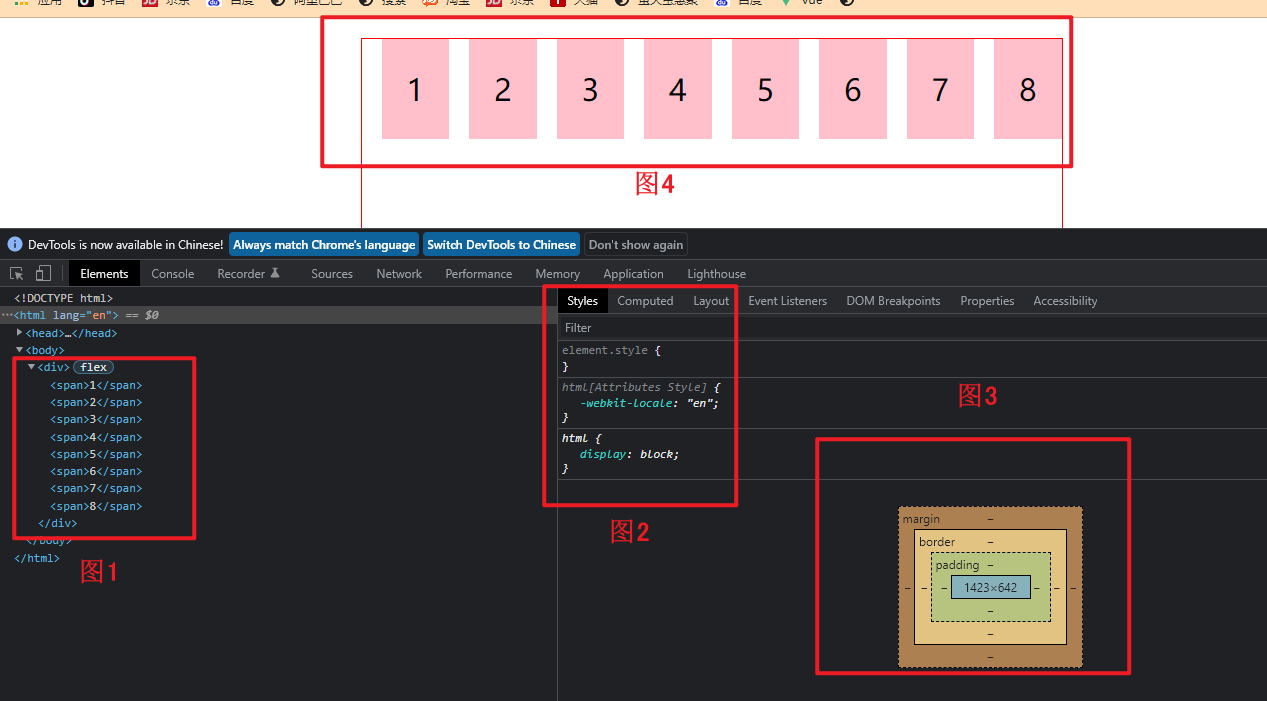Image resolution: width=1267 pixels, height=701 pixels.
Task: Click pink box number 3 on page
Action: point(590,89)
